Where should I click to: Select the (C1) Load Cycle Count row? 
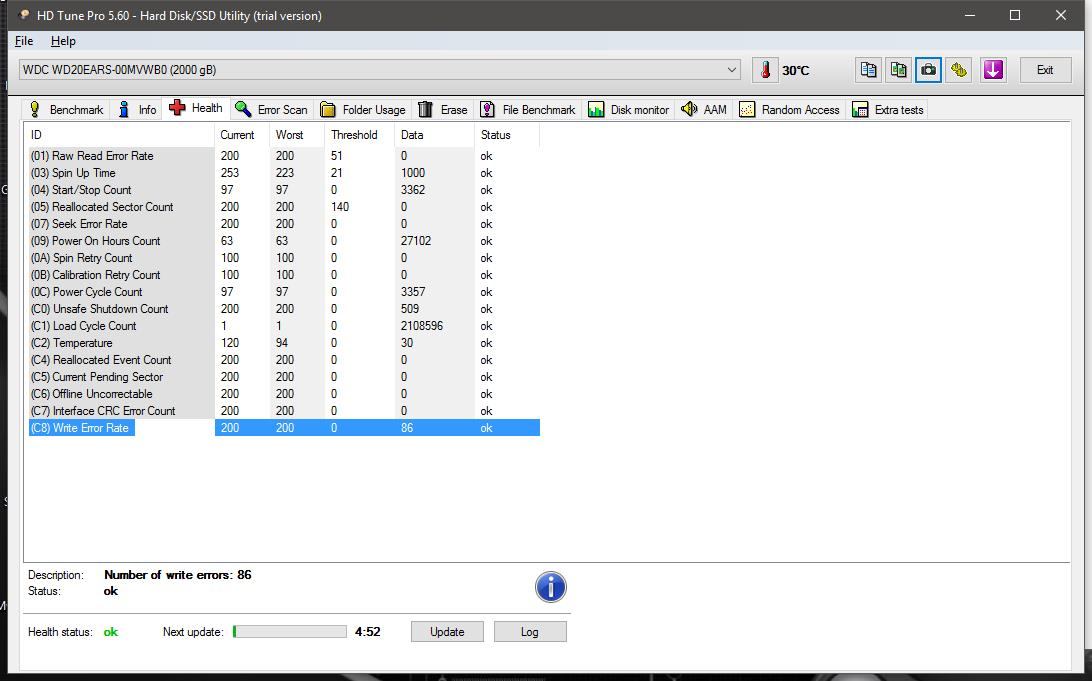[x=284, y=326]
